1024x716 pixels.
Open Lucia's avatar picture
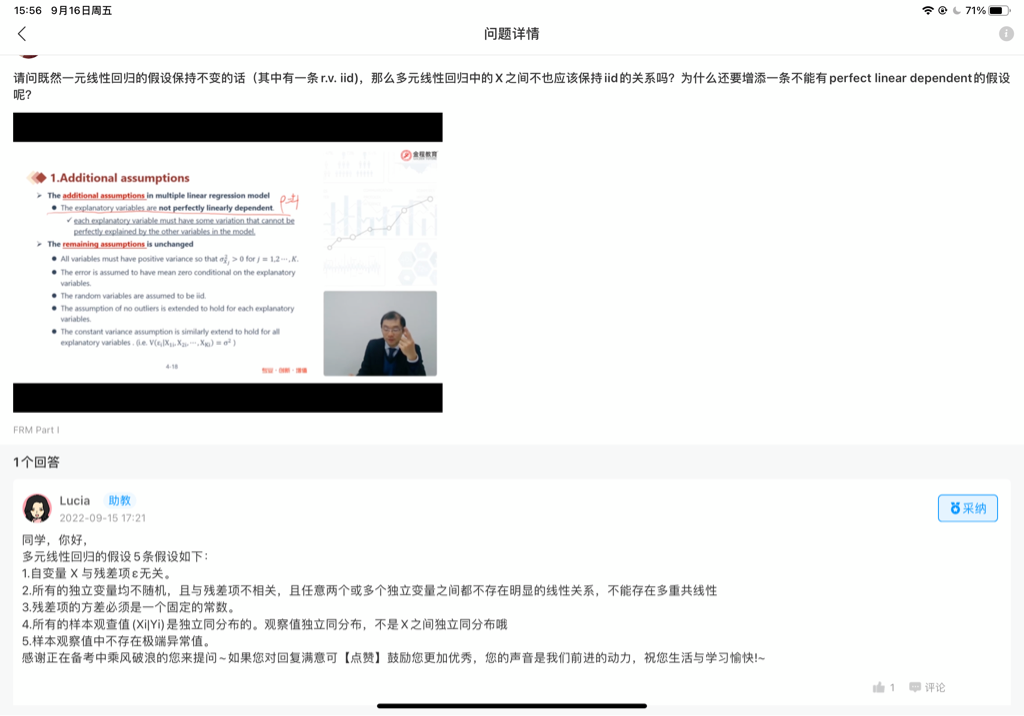37,508
